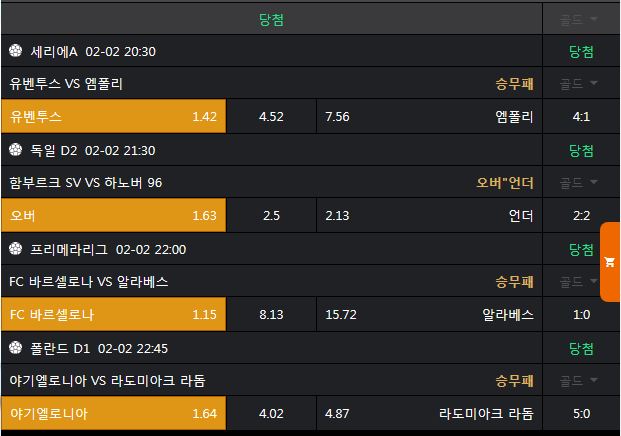This screenshot has width=621, height=436.
Task: Open the top header 골드 dropdown
Action: tap(580, 19)
